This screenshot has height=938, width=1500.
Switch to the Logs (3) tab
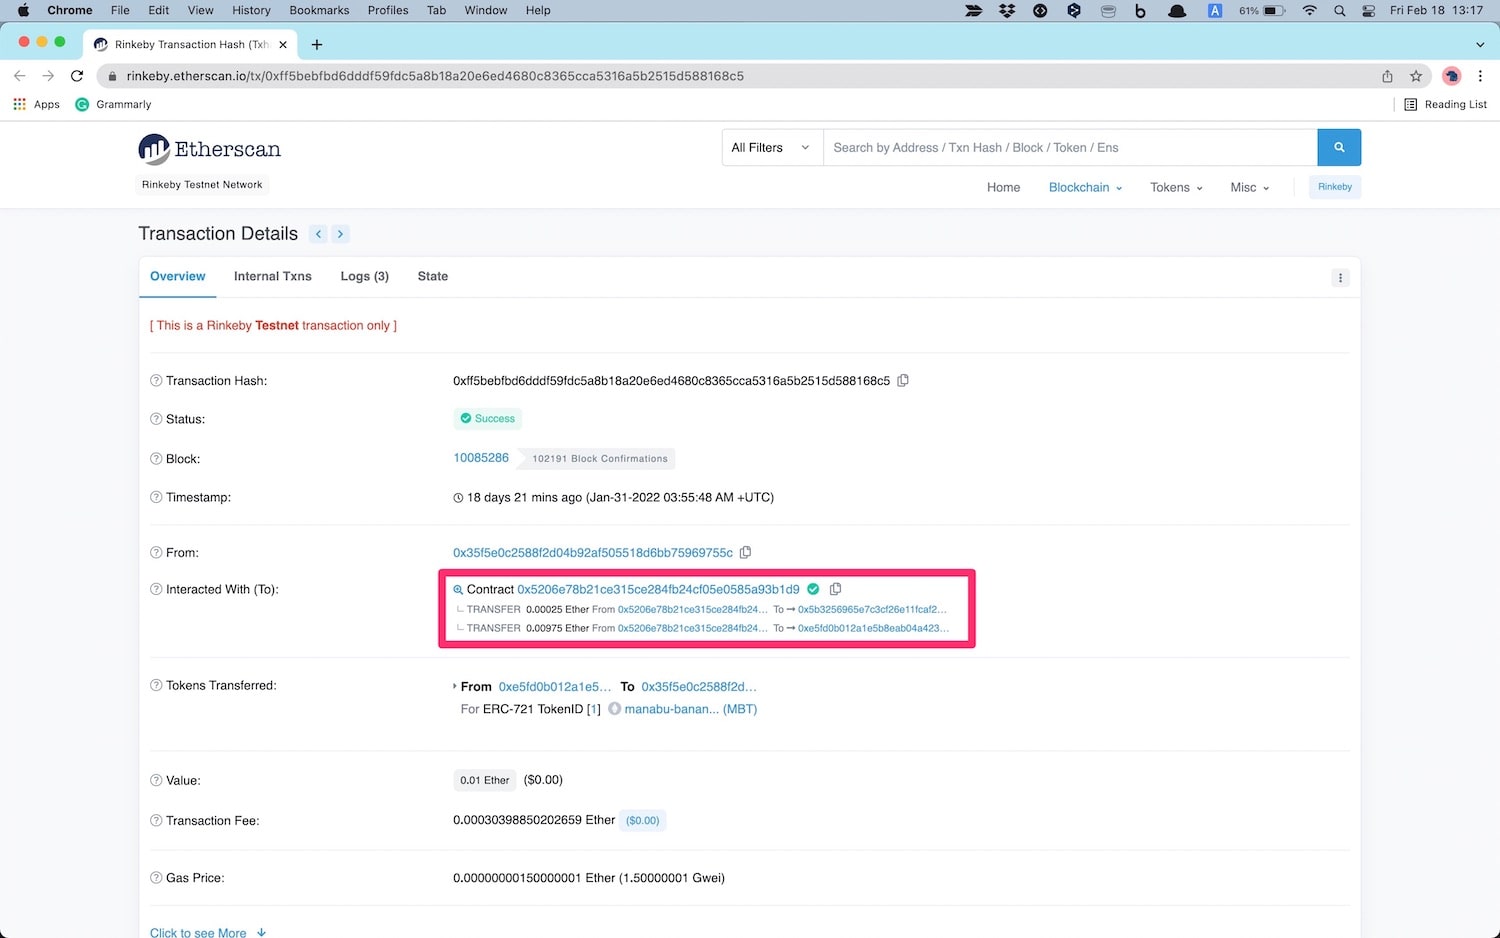(364, 276)
